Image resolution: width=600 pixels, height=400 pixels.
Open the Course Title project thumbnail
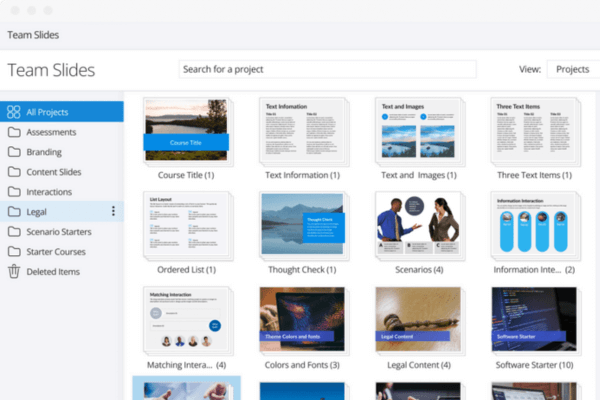[x=188, y=131]
